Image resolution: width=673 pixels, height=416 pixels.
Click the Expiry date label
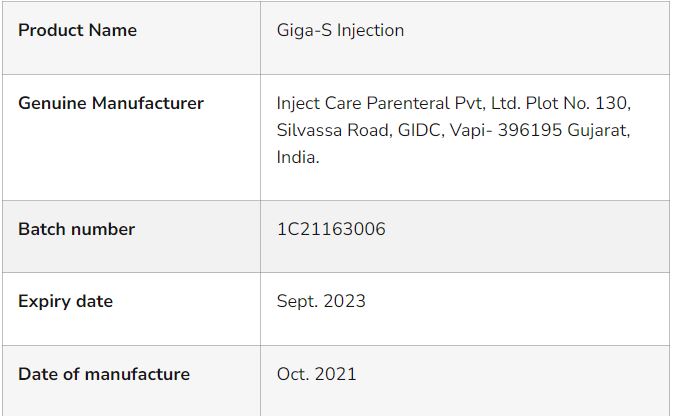(x=65, y=301)
